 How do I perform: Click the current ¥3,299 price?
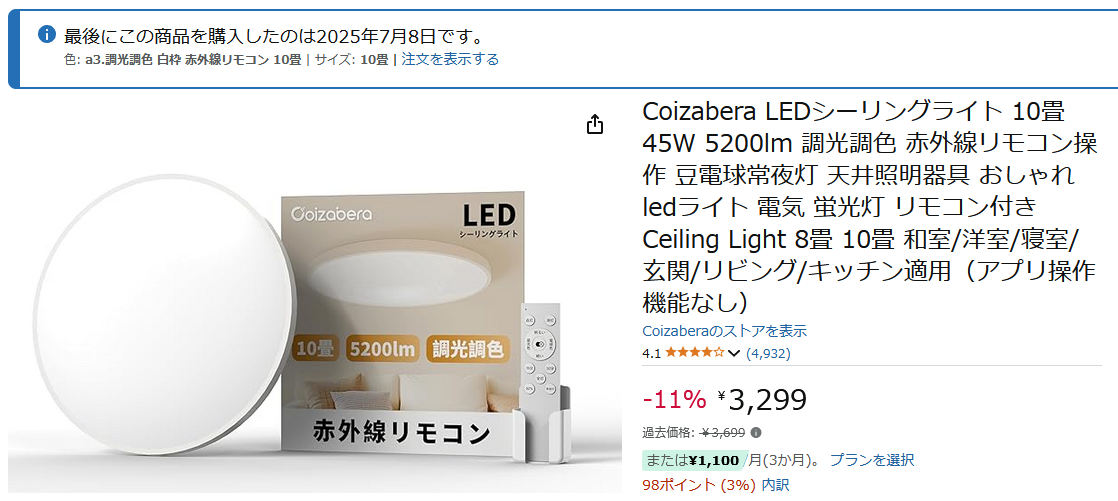[x=762, y=401]
